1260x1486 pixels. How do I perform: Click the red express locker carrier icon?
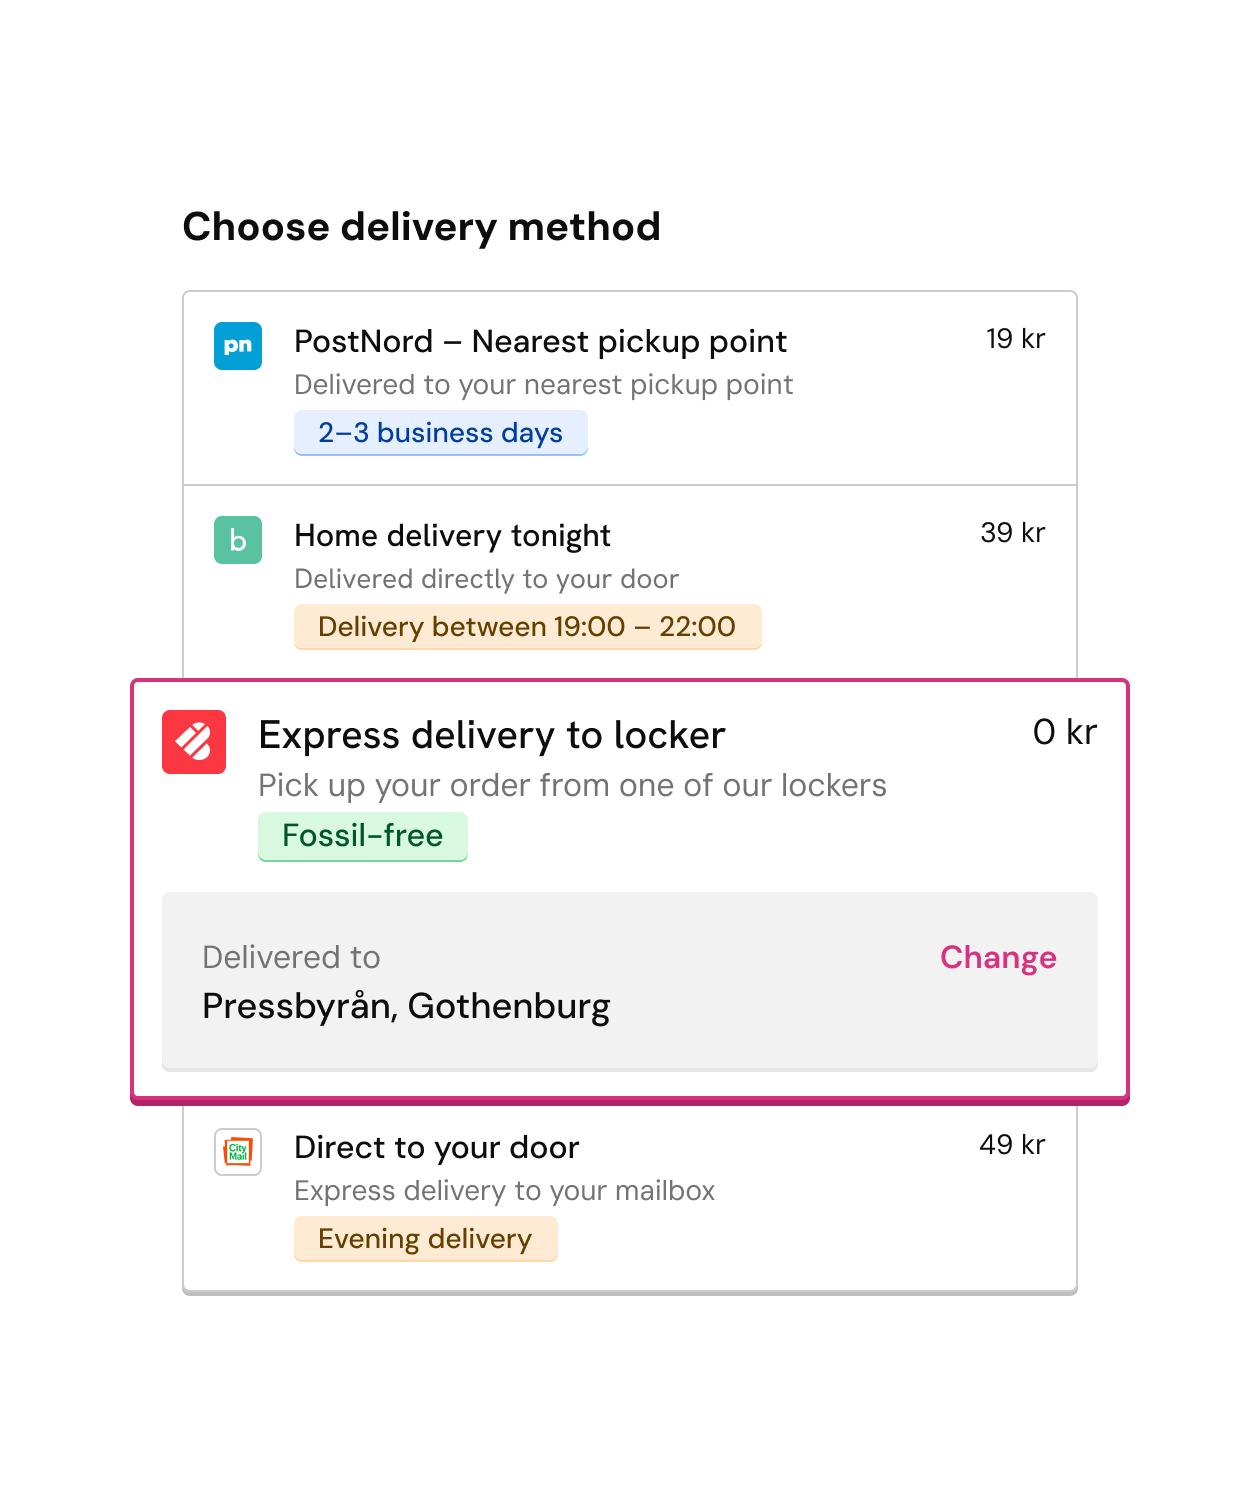194,742
